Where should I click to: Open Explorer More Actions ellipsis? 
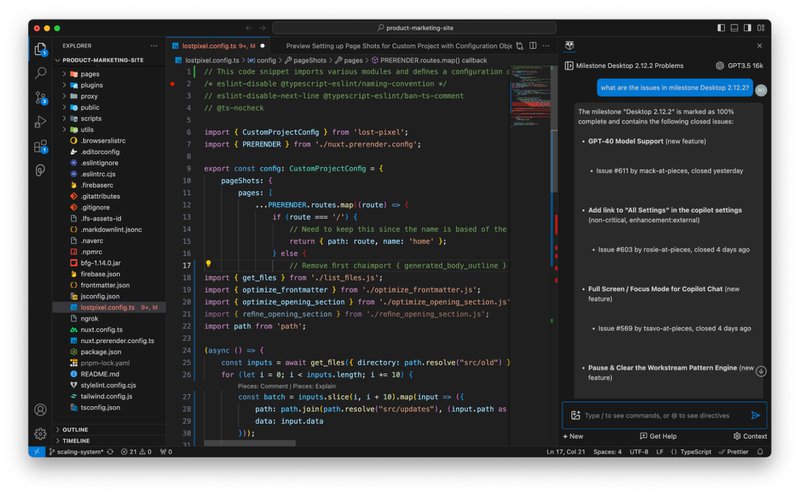[x=154, y=46]
